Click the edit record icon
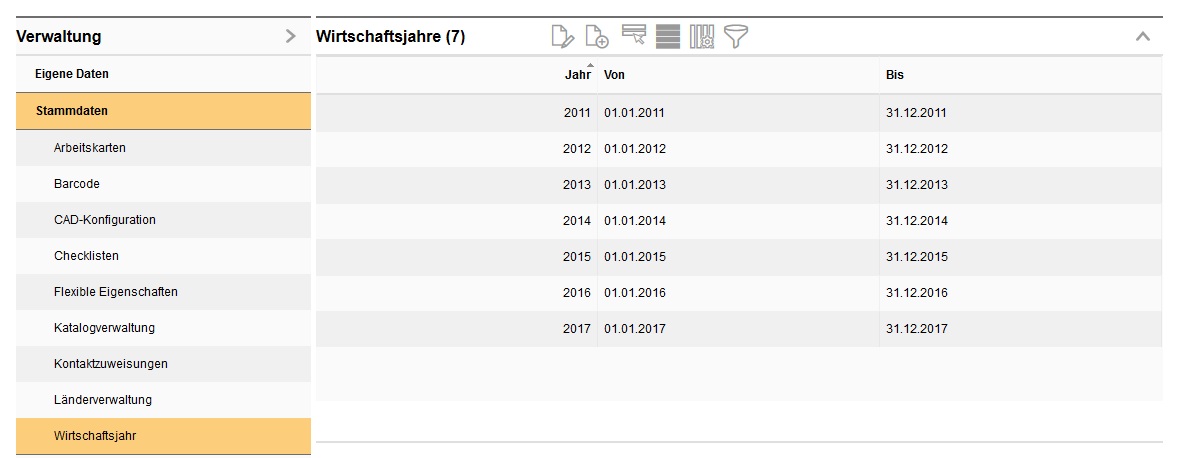 564,37
